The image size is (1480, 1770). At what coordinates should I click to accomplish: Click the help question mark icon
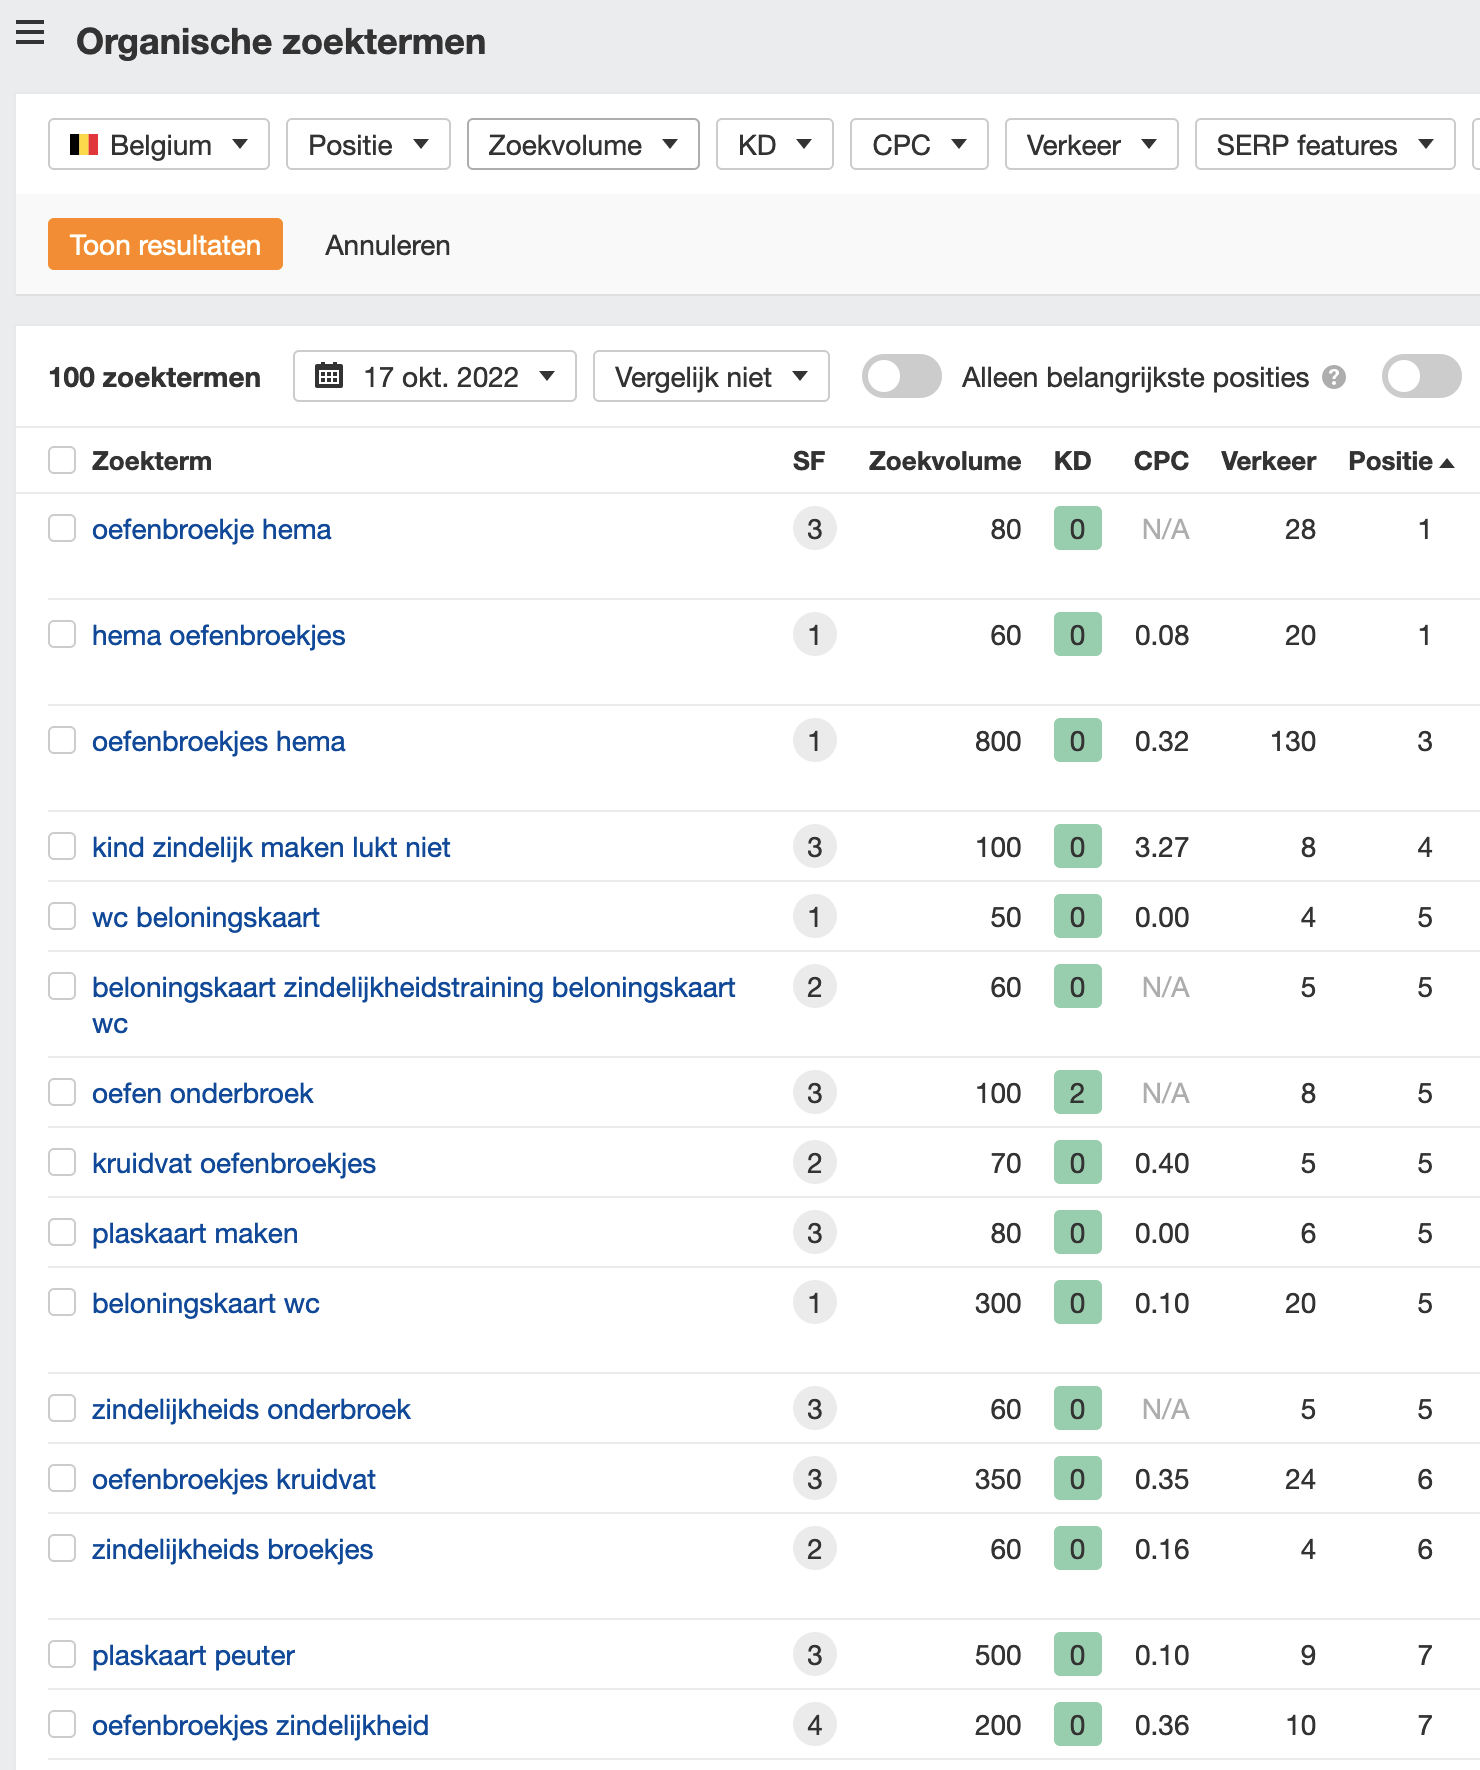pyautogui.click(x=1334, y=377)
